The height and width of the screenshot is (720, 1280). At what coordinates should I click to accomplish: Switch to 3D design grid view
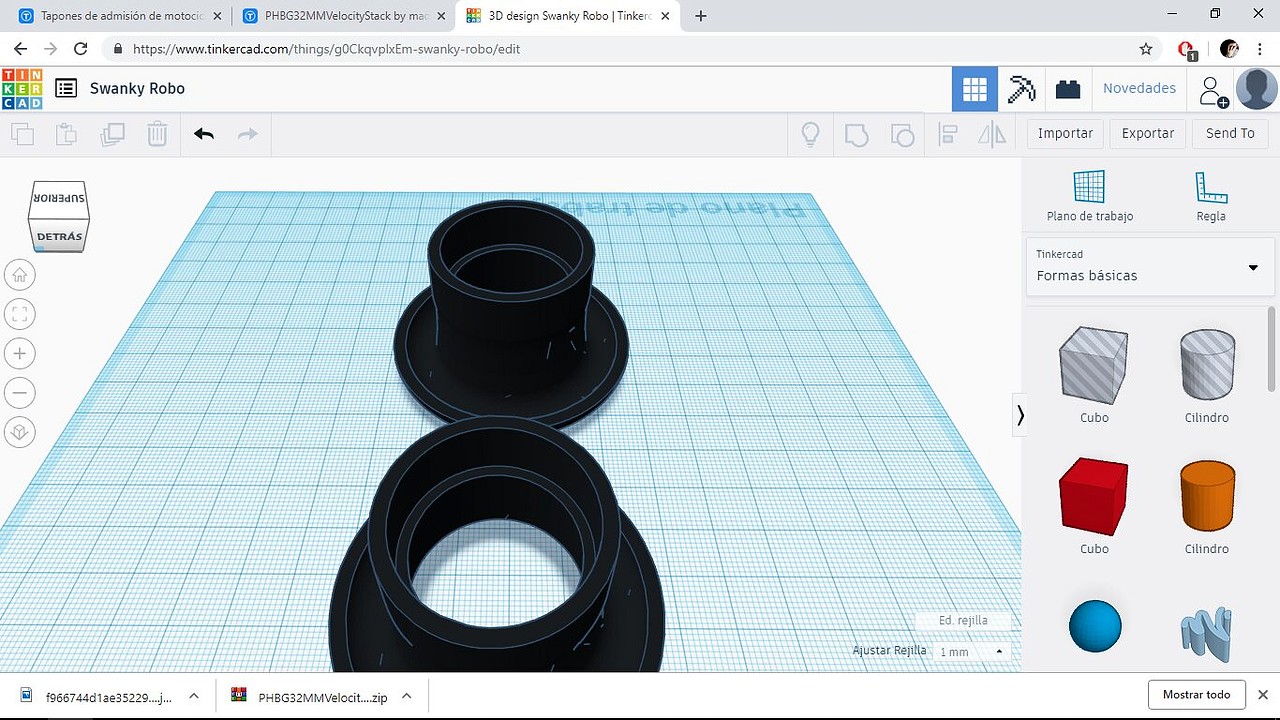pos(975,90)
